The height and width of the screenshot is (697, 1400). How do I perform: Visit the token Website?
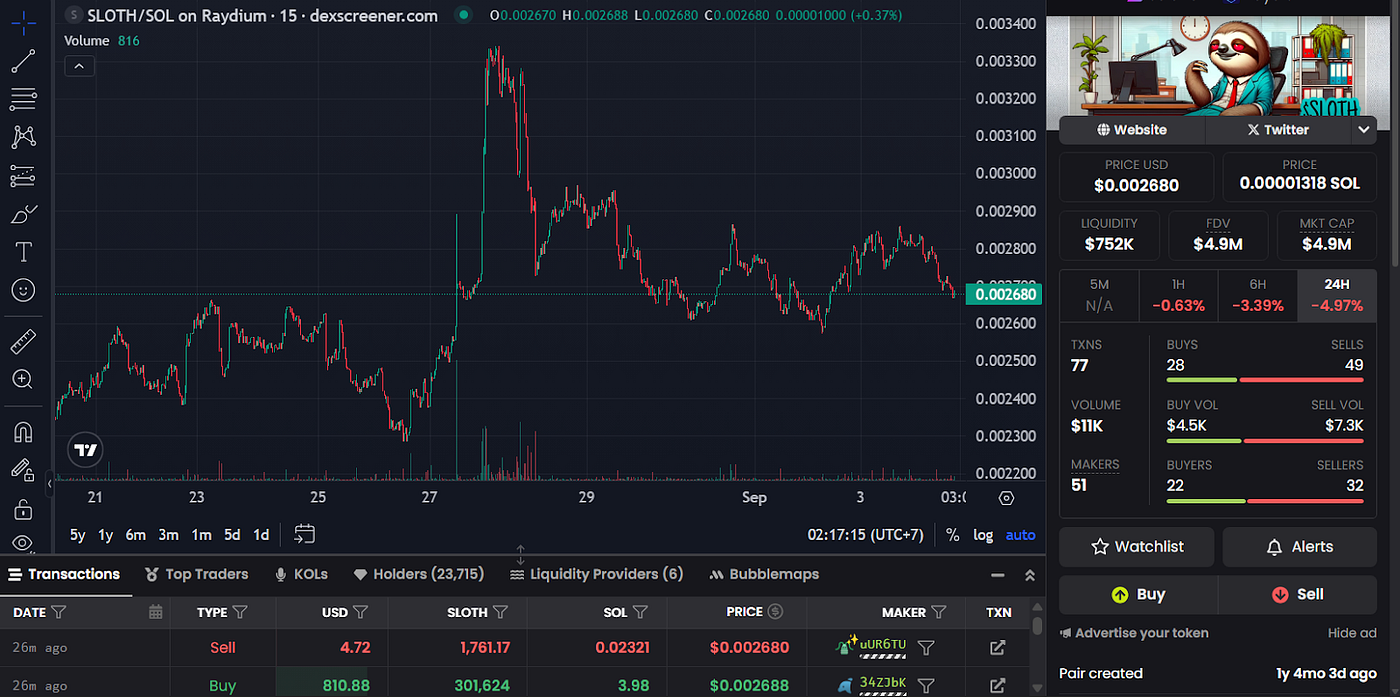click(x=1132, y=130)
